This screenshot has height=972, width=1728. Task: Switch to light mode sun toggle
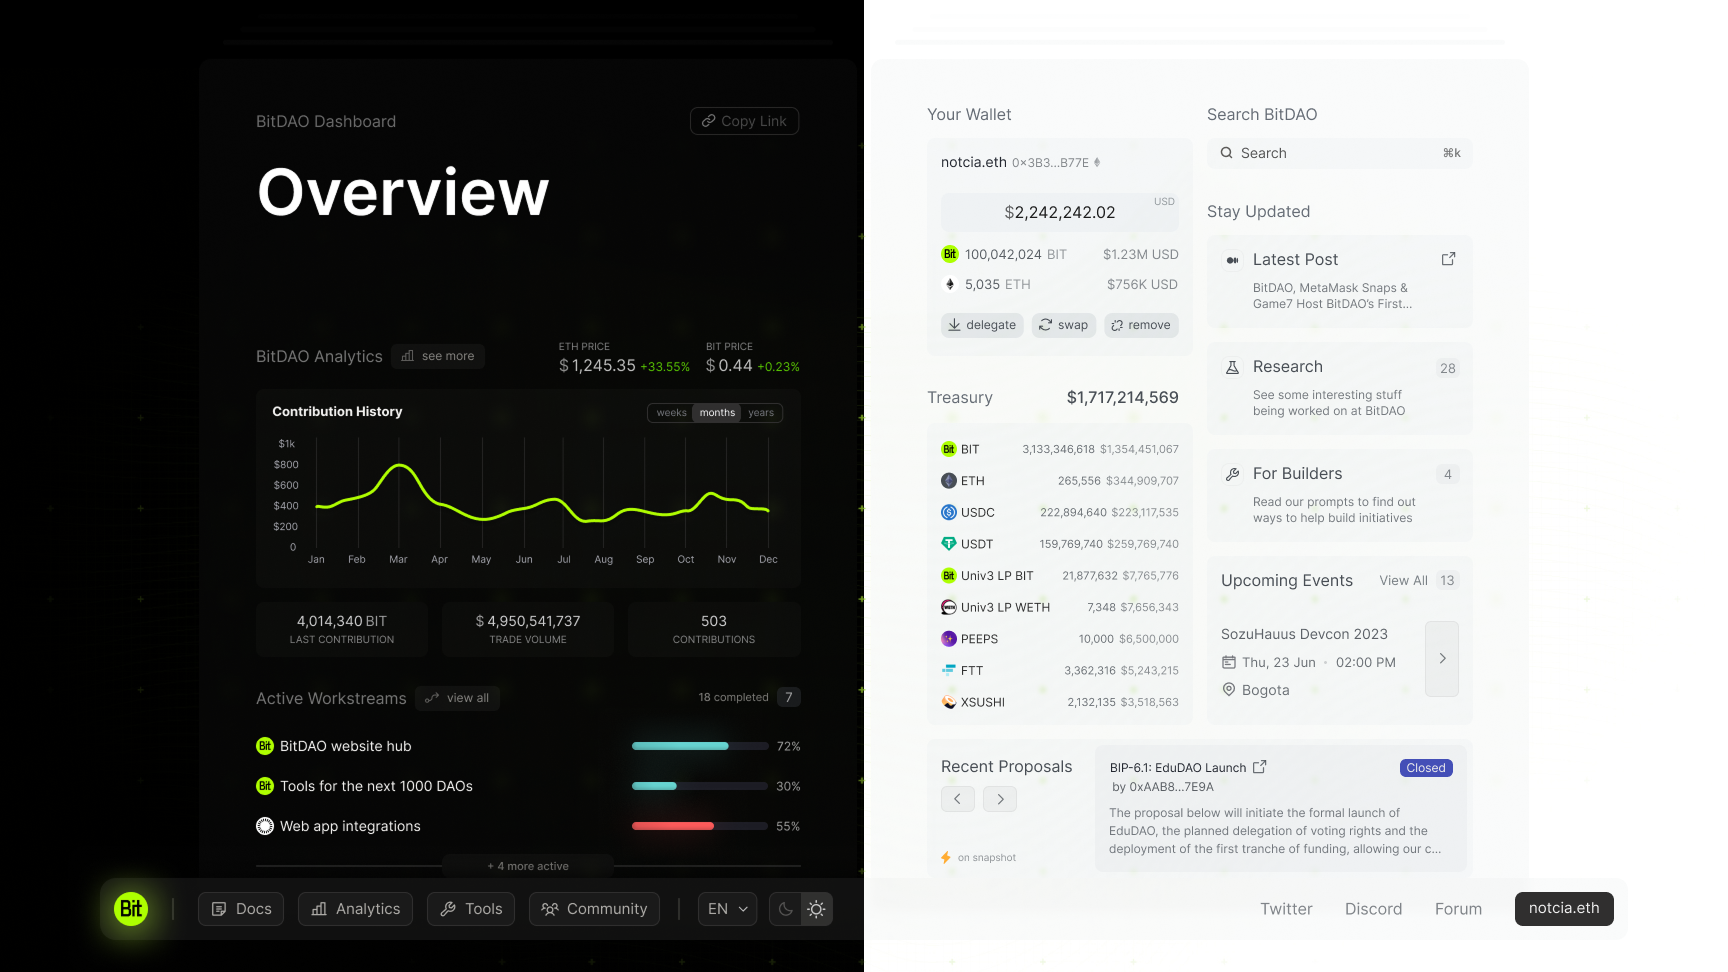coord(817,909)
